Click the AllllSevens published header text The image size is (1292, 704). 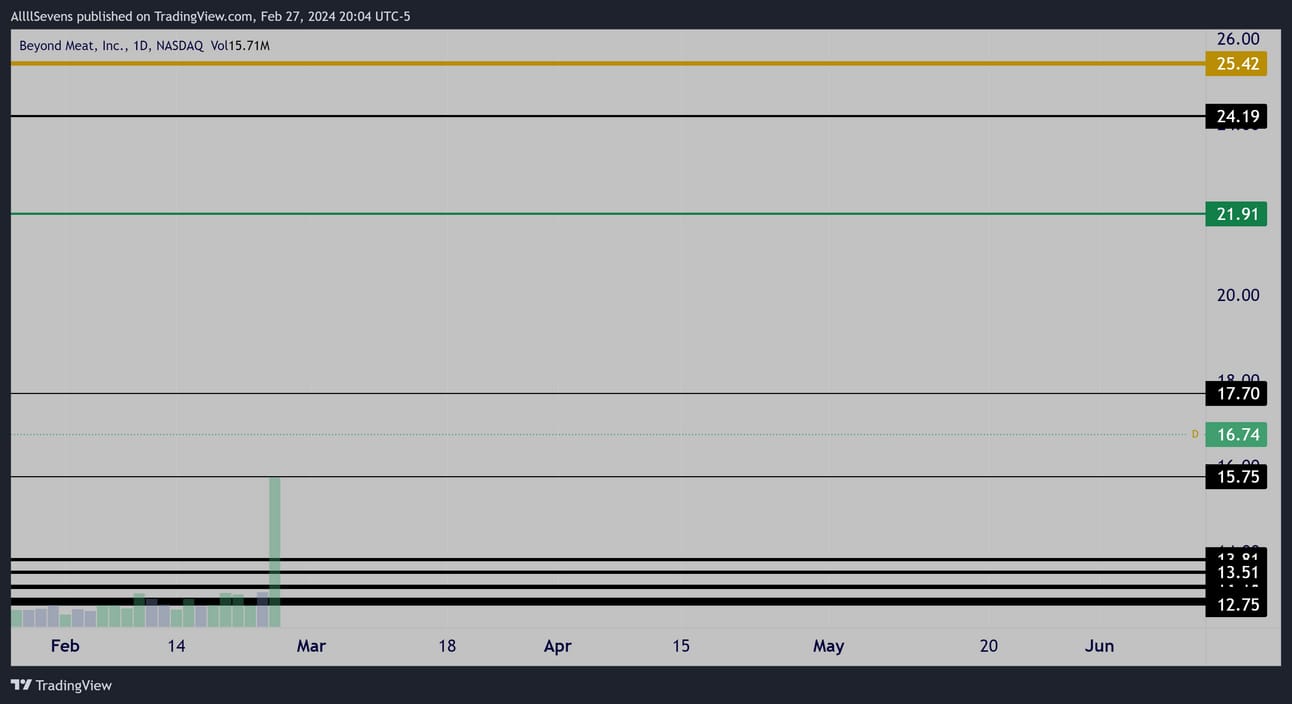pos(211,16)
